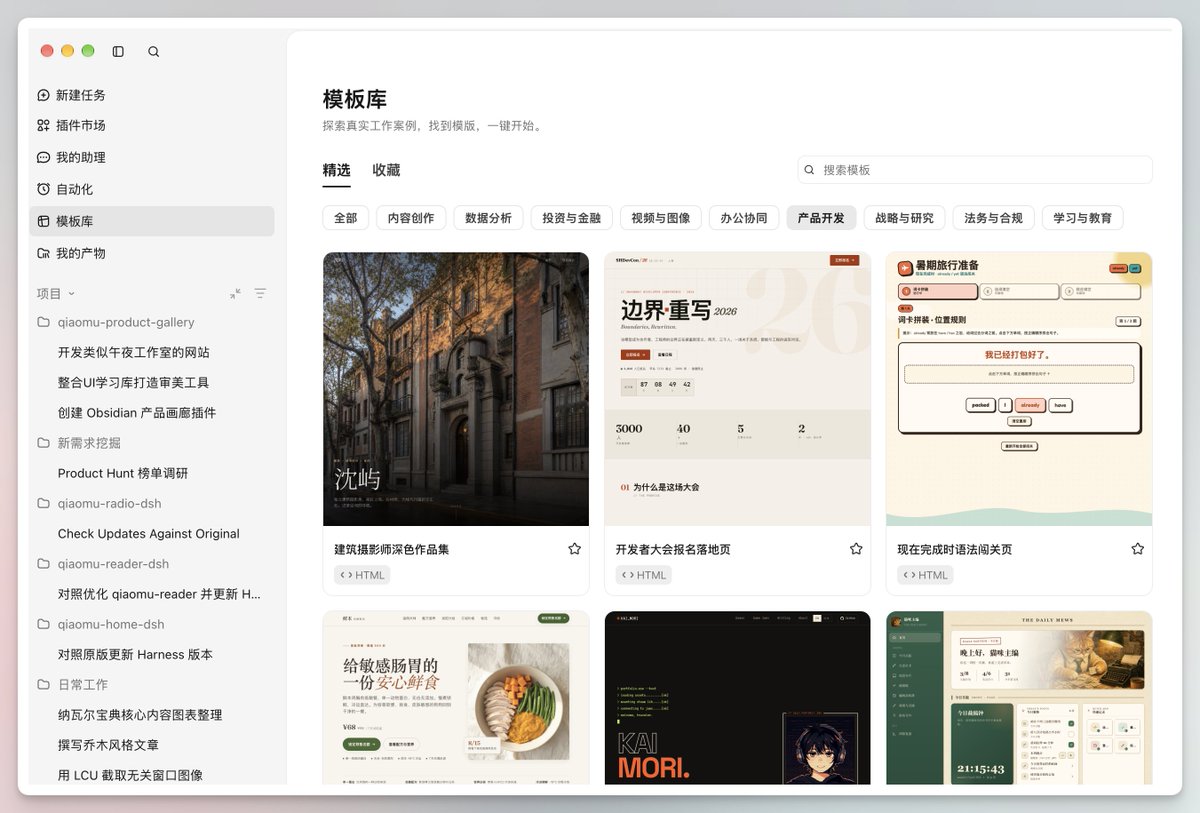Open task 对照优化 qiaomu-reader 并更新
Image resolution: width=1200 pixels, height=813 pixels.
(x=159, y=594)
